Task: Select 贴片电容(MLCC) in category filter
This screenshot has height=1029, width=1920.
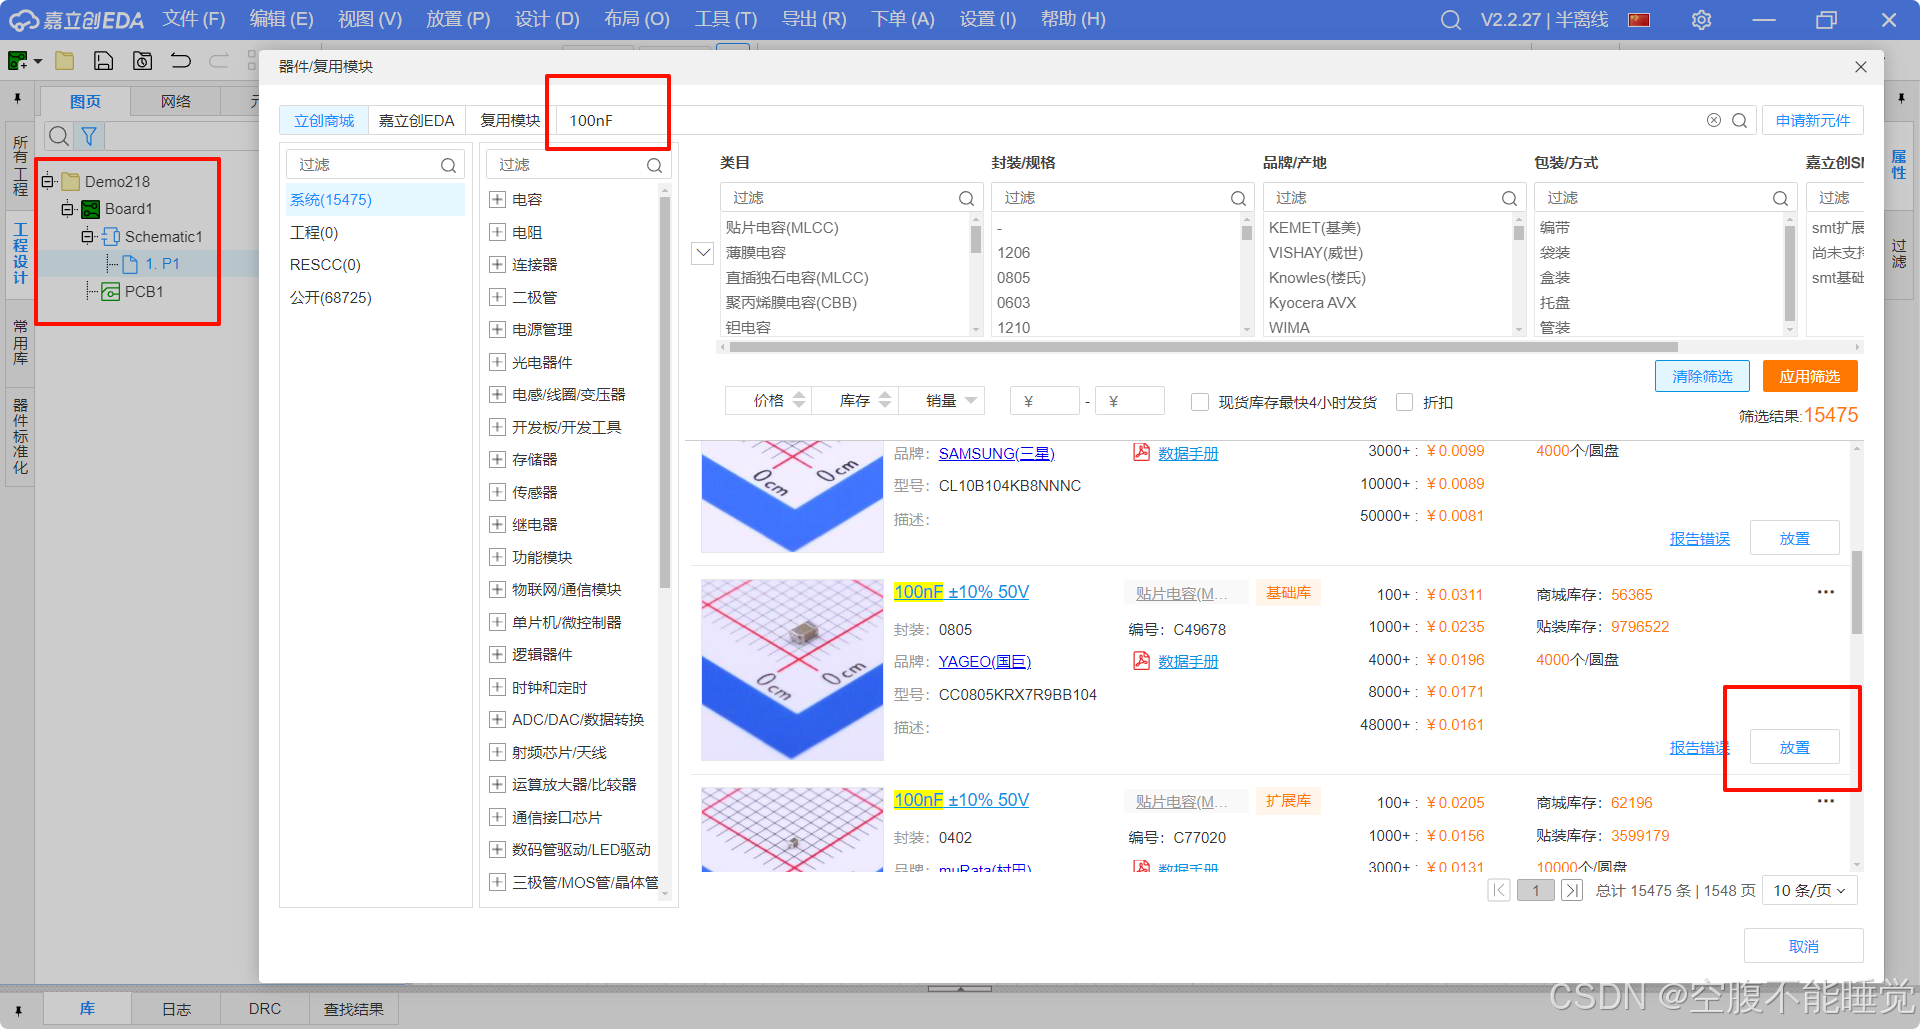Action: 782,227
